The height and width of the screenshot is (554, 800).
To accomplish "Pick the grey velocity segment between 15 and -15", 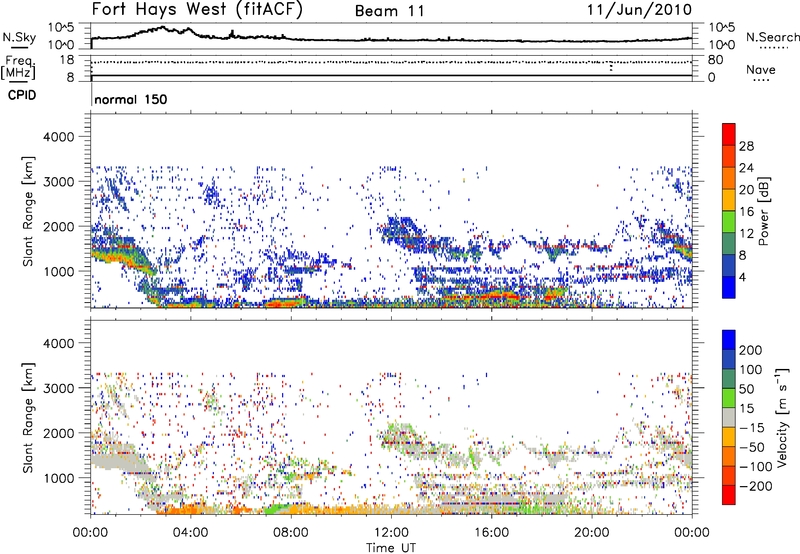I will click(x=729, y=417).
